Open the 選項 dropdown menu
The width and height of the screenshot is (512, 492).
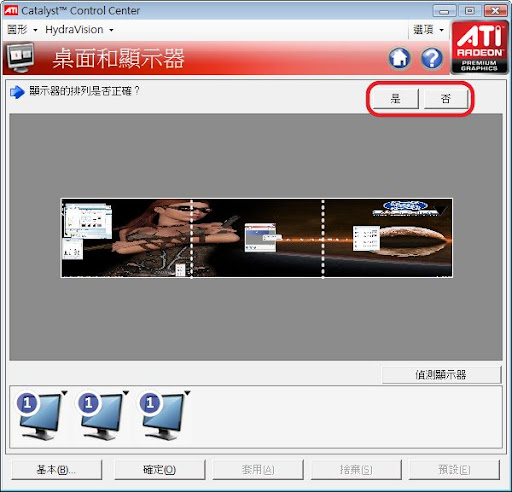(428, 30)
